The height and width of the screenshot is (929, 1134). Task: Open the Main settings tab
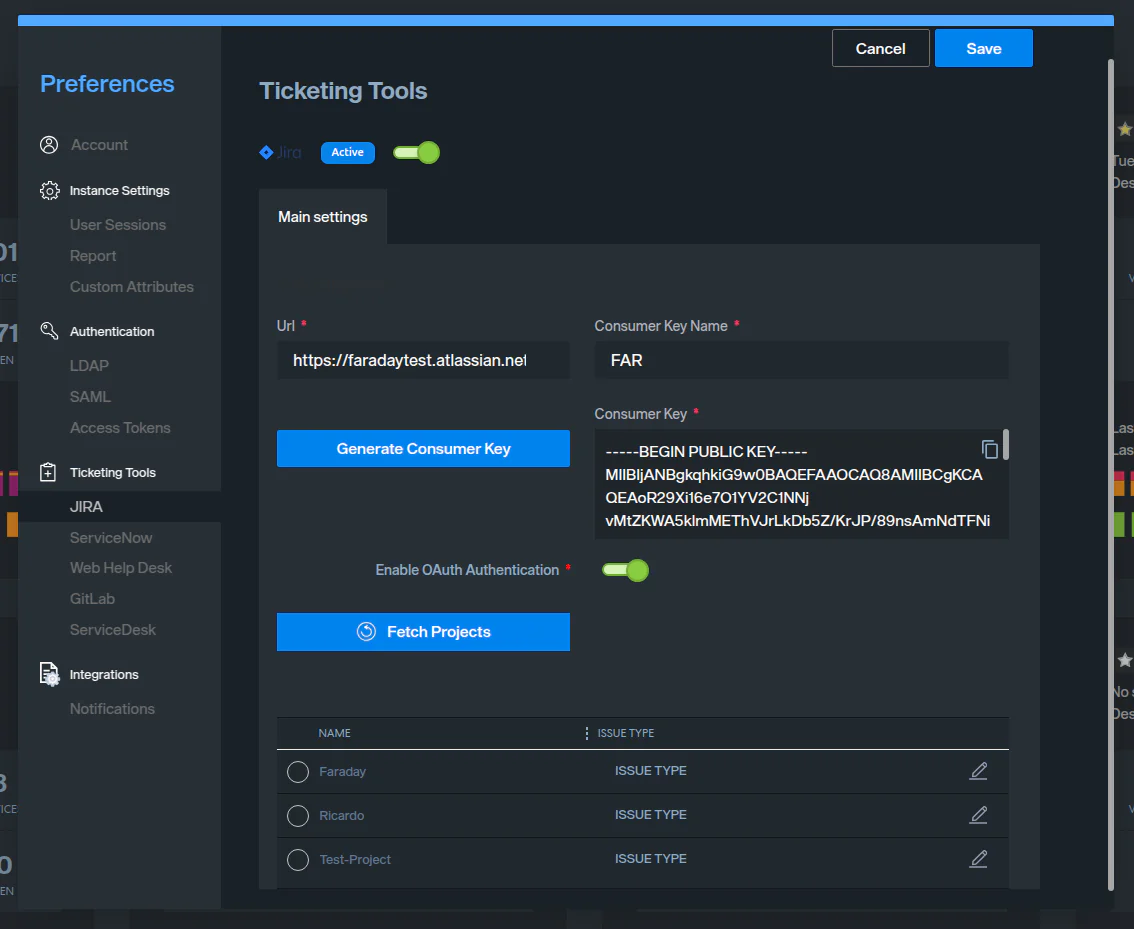click(322, 217)
